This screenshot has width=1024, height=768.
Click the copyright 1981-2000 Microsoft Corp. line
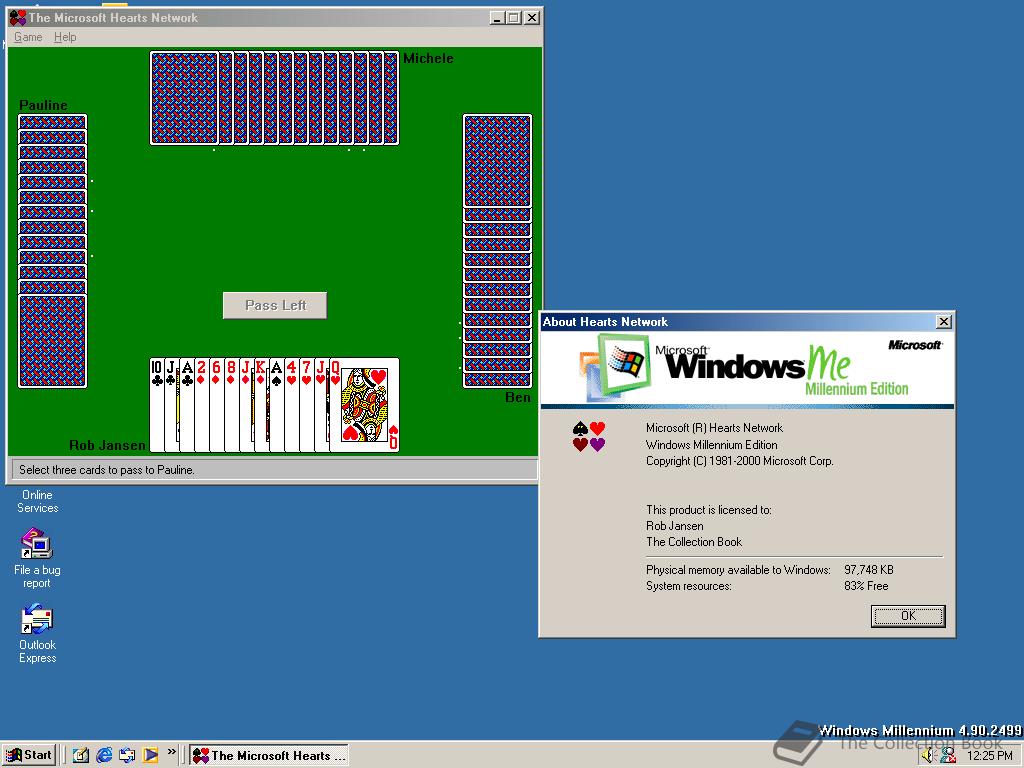(x=740, y=461)
